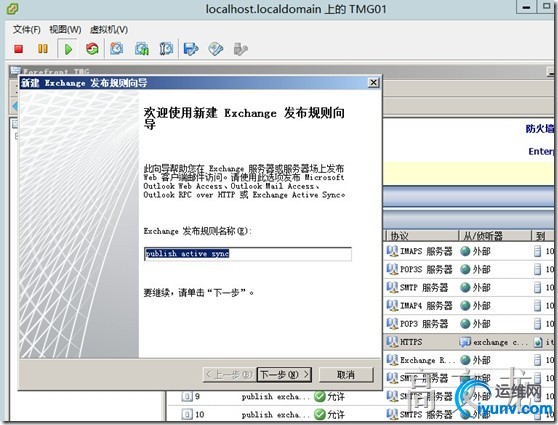The width and height of the screenshot is (558, 425).
Task: Stop the virtual machine with red square
Action: (x=19, y=49)
